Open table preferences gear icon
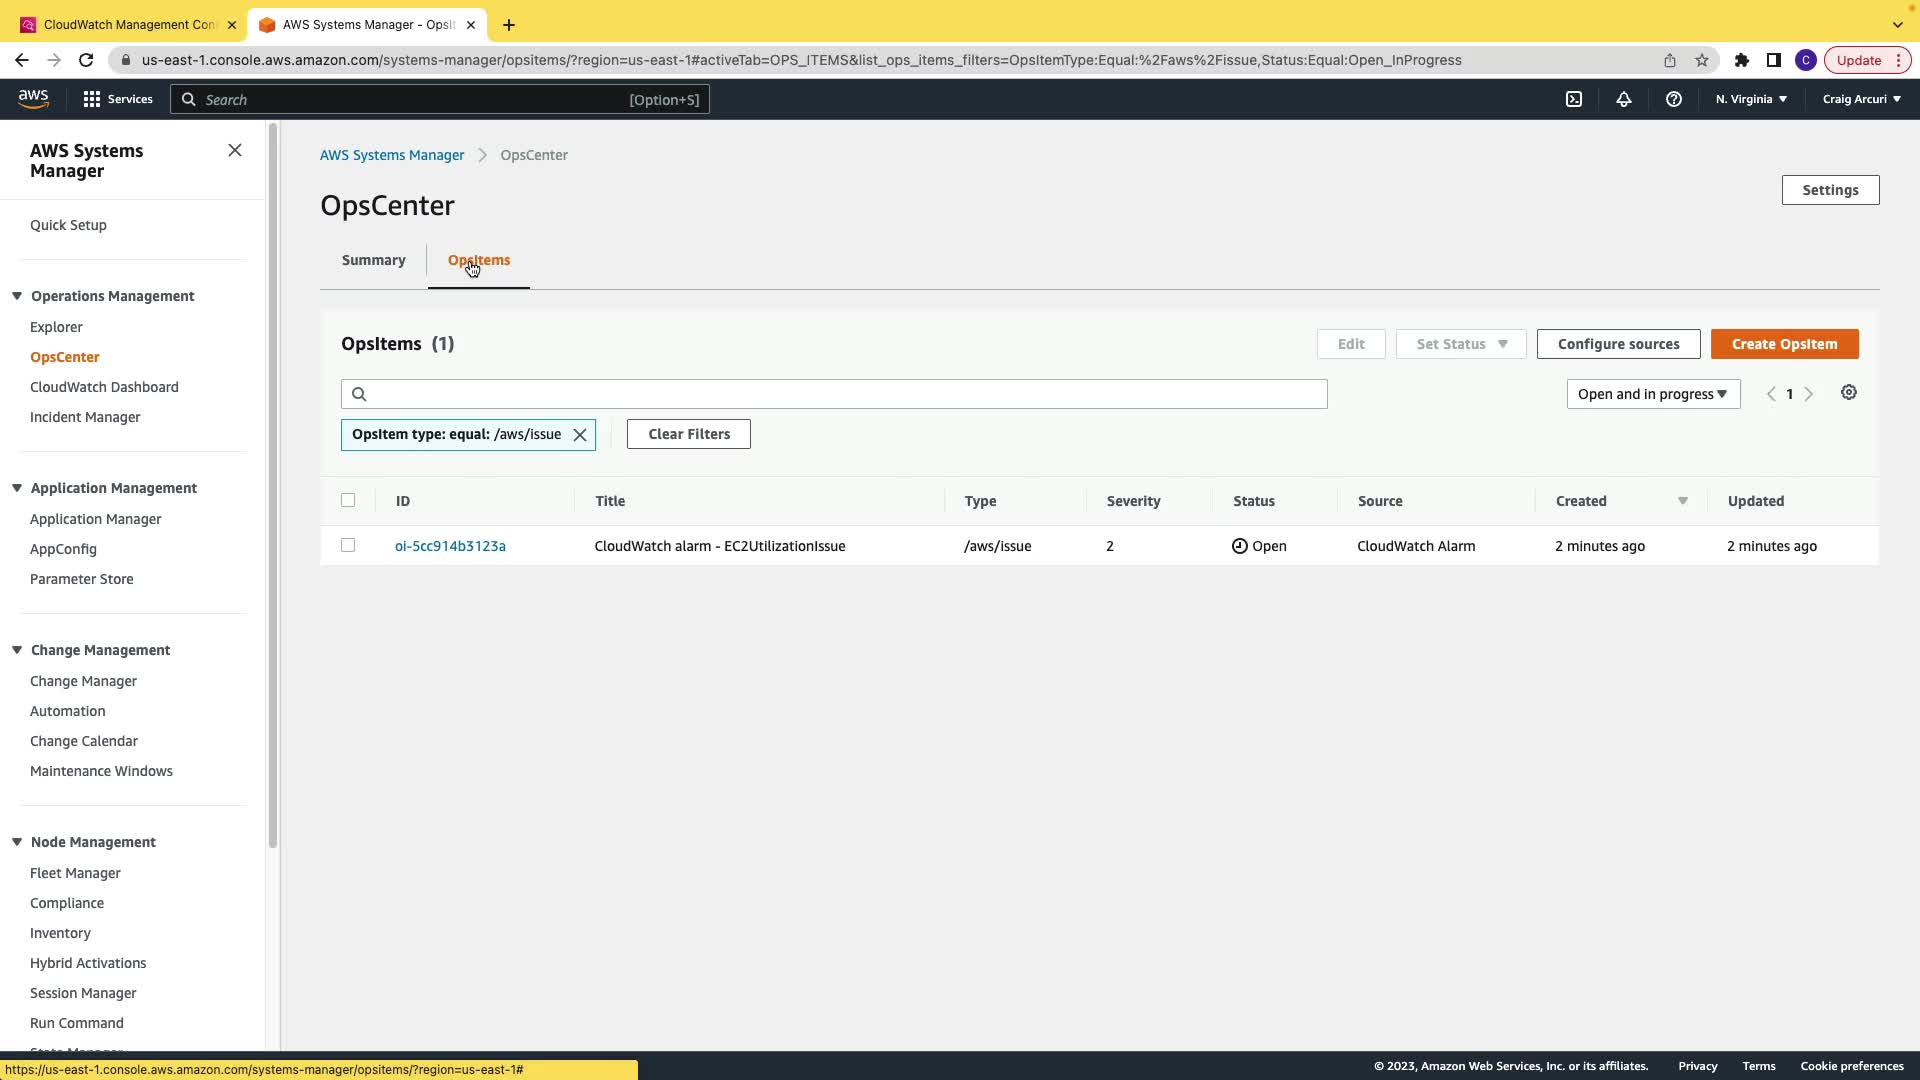Viewport: 1920px width, 1080px height. (1849, 393)
